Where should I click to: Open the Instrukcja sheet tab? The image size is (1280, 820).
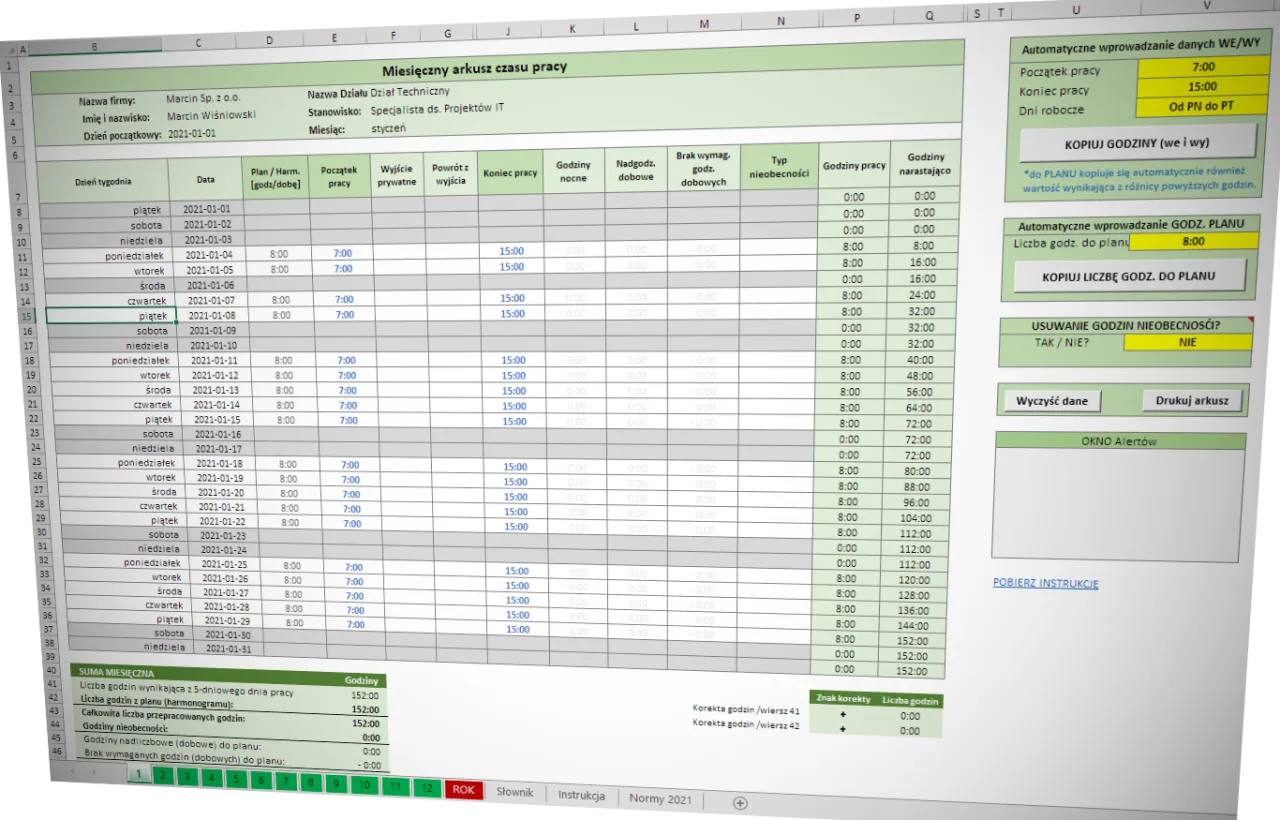[x=581, y=796]
